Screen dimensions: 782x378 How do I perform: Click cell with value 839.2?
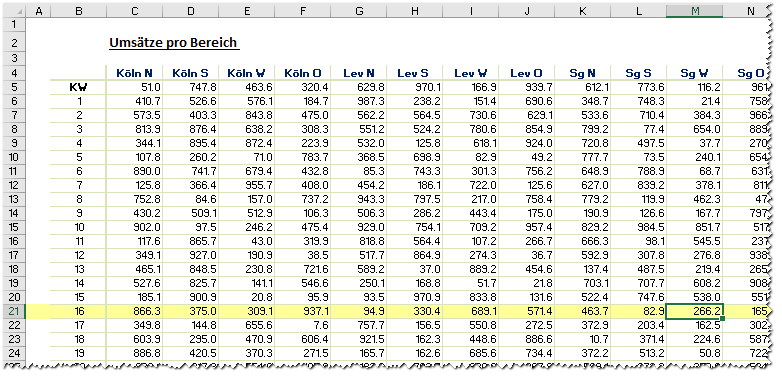(x=638, y=186)
